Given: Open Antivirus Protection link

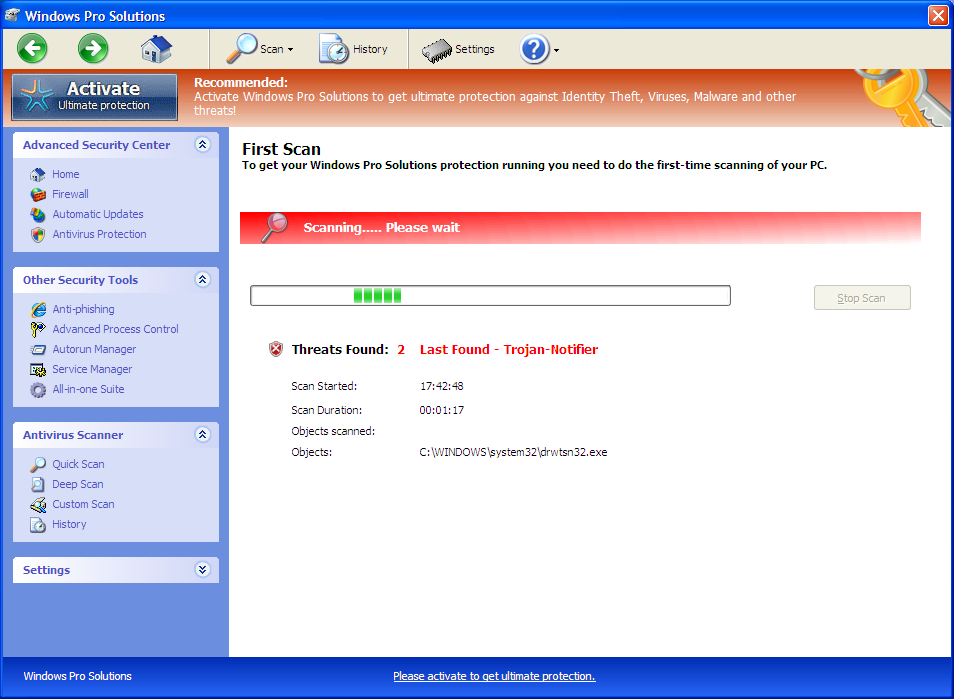Looking at the screenshot, I should pyautogui.click(x=99, y=234).
